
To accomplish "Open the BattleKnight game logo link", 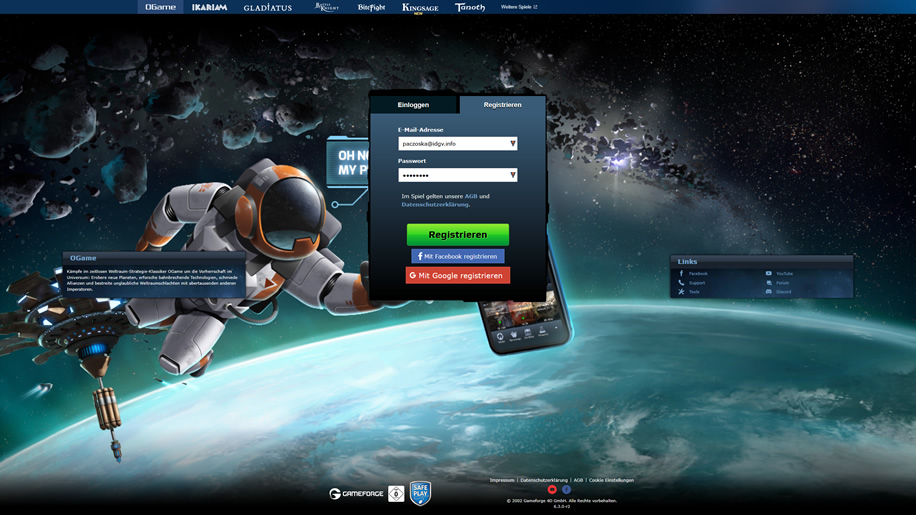I will tap(327, 7).
